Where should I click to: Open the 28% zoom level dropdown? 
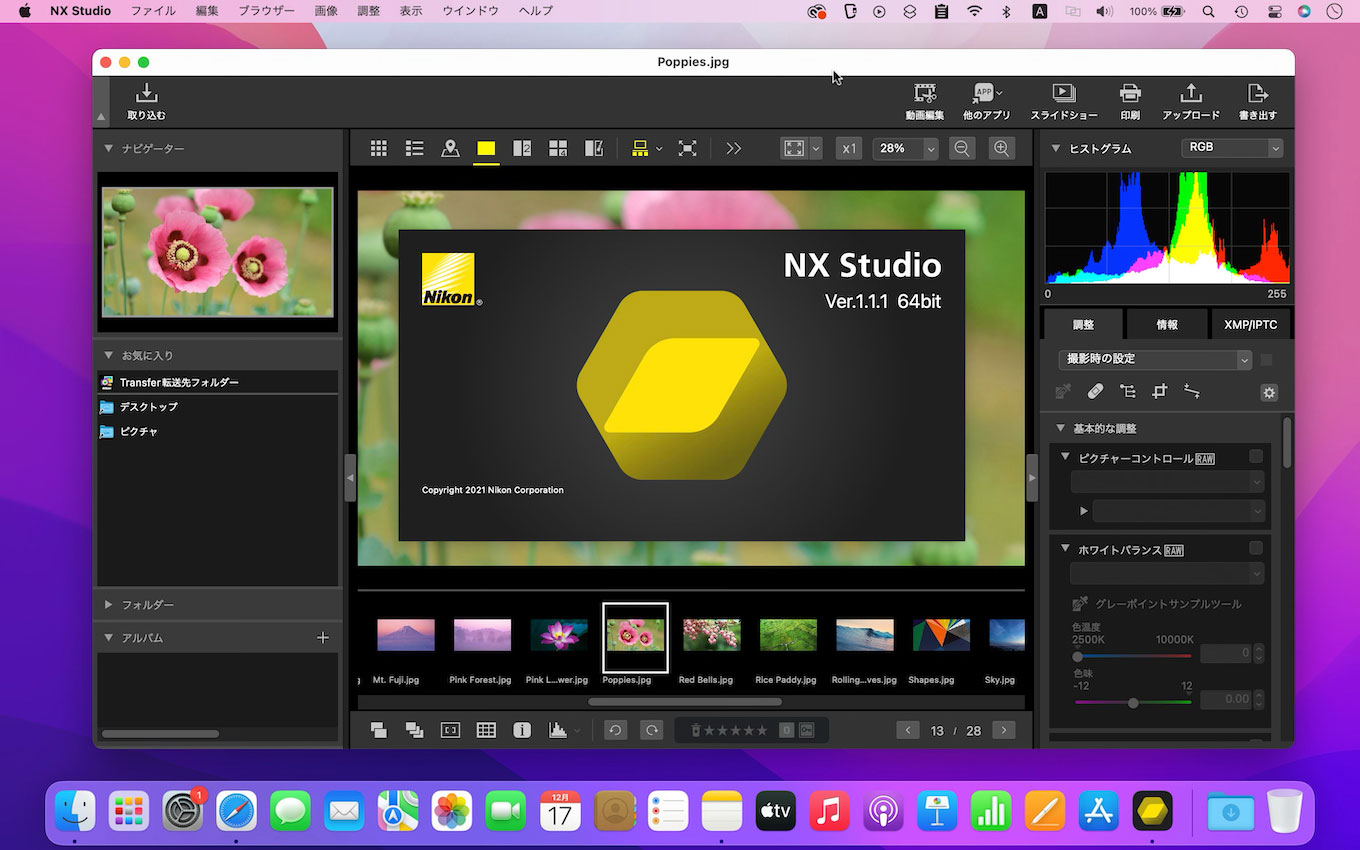coord(931,148)
